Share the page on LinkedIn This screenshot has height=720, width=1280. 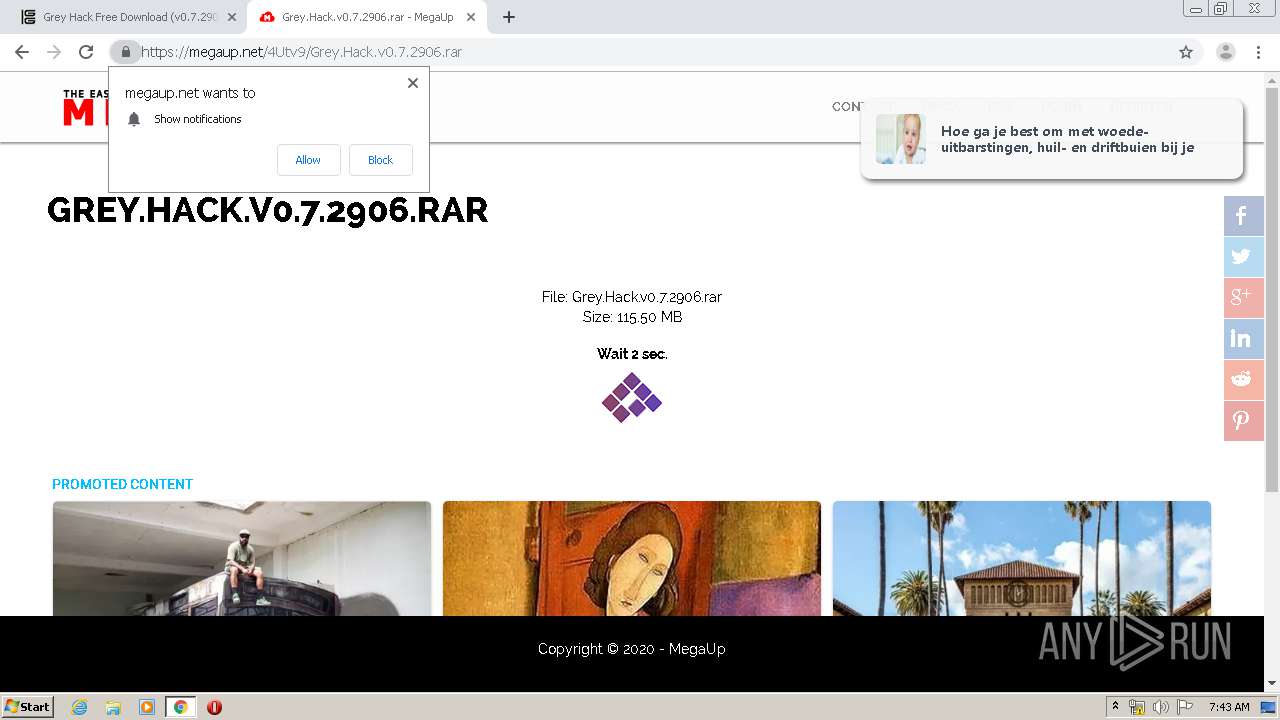coord(1244,339)
